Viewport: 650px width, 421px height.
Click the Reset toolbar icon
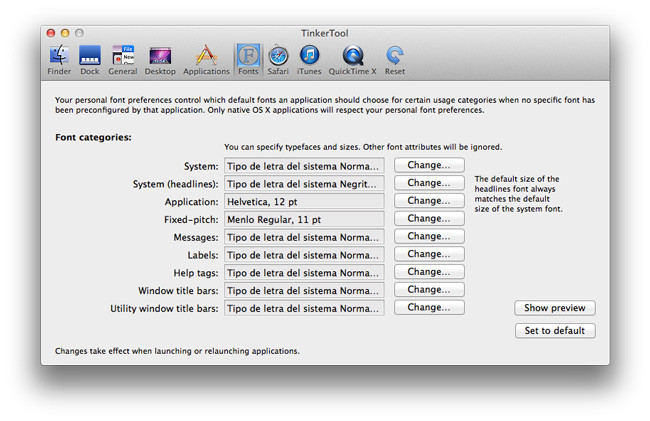coord(395,60)
